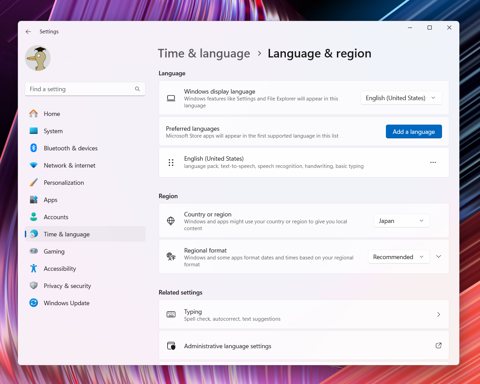Open Personalization settings

(85, 183)
